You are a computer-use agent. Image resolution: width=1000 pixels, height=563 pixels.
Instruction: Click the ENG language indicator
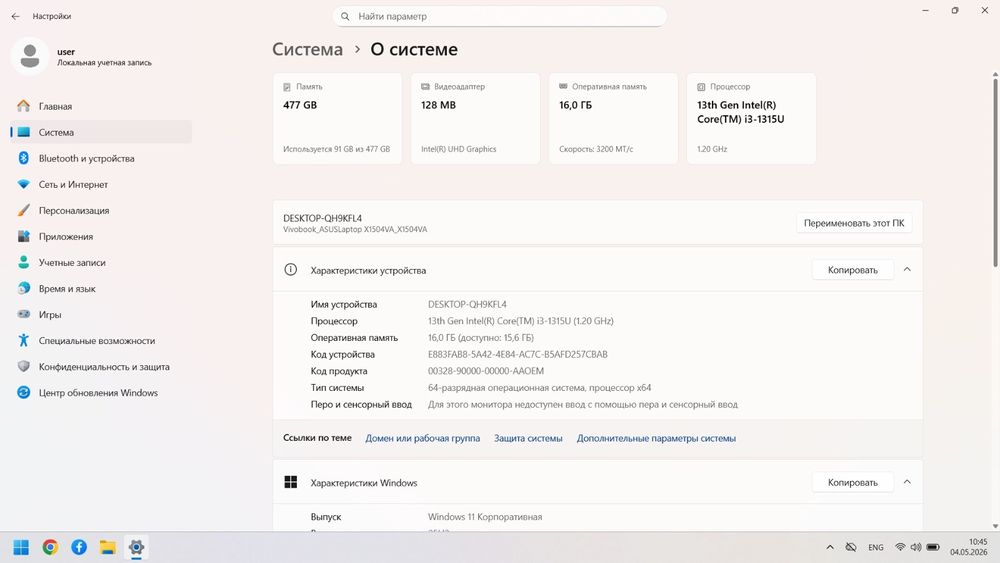(x=876, y=547)
